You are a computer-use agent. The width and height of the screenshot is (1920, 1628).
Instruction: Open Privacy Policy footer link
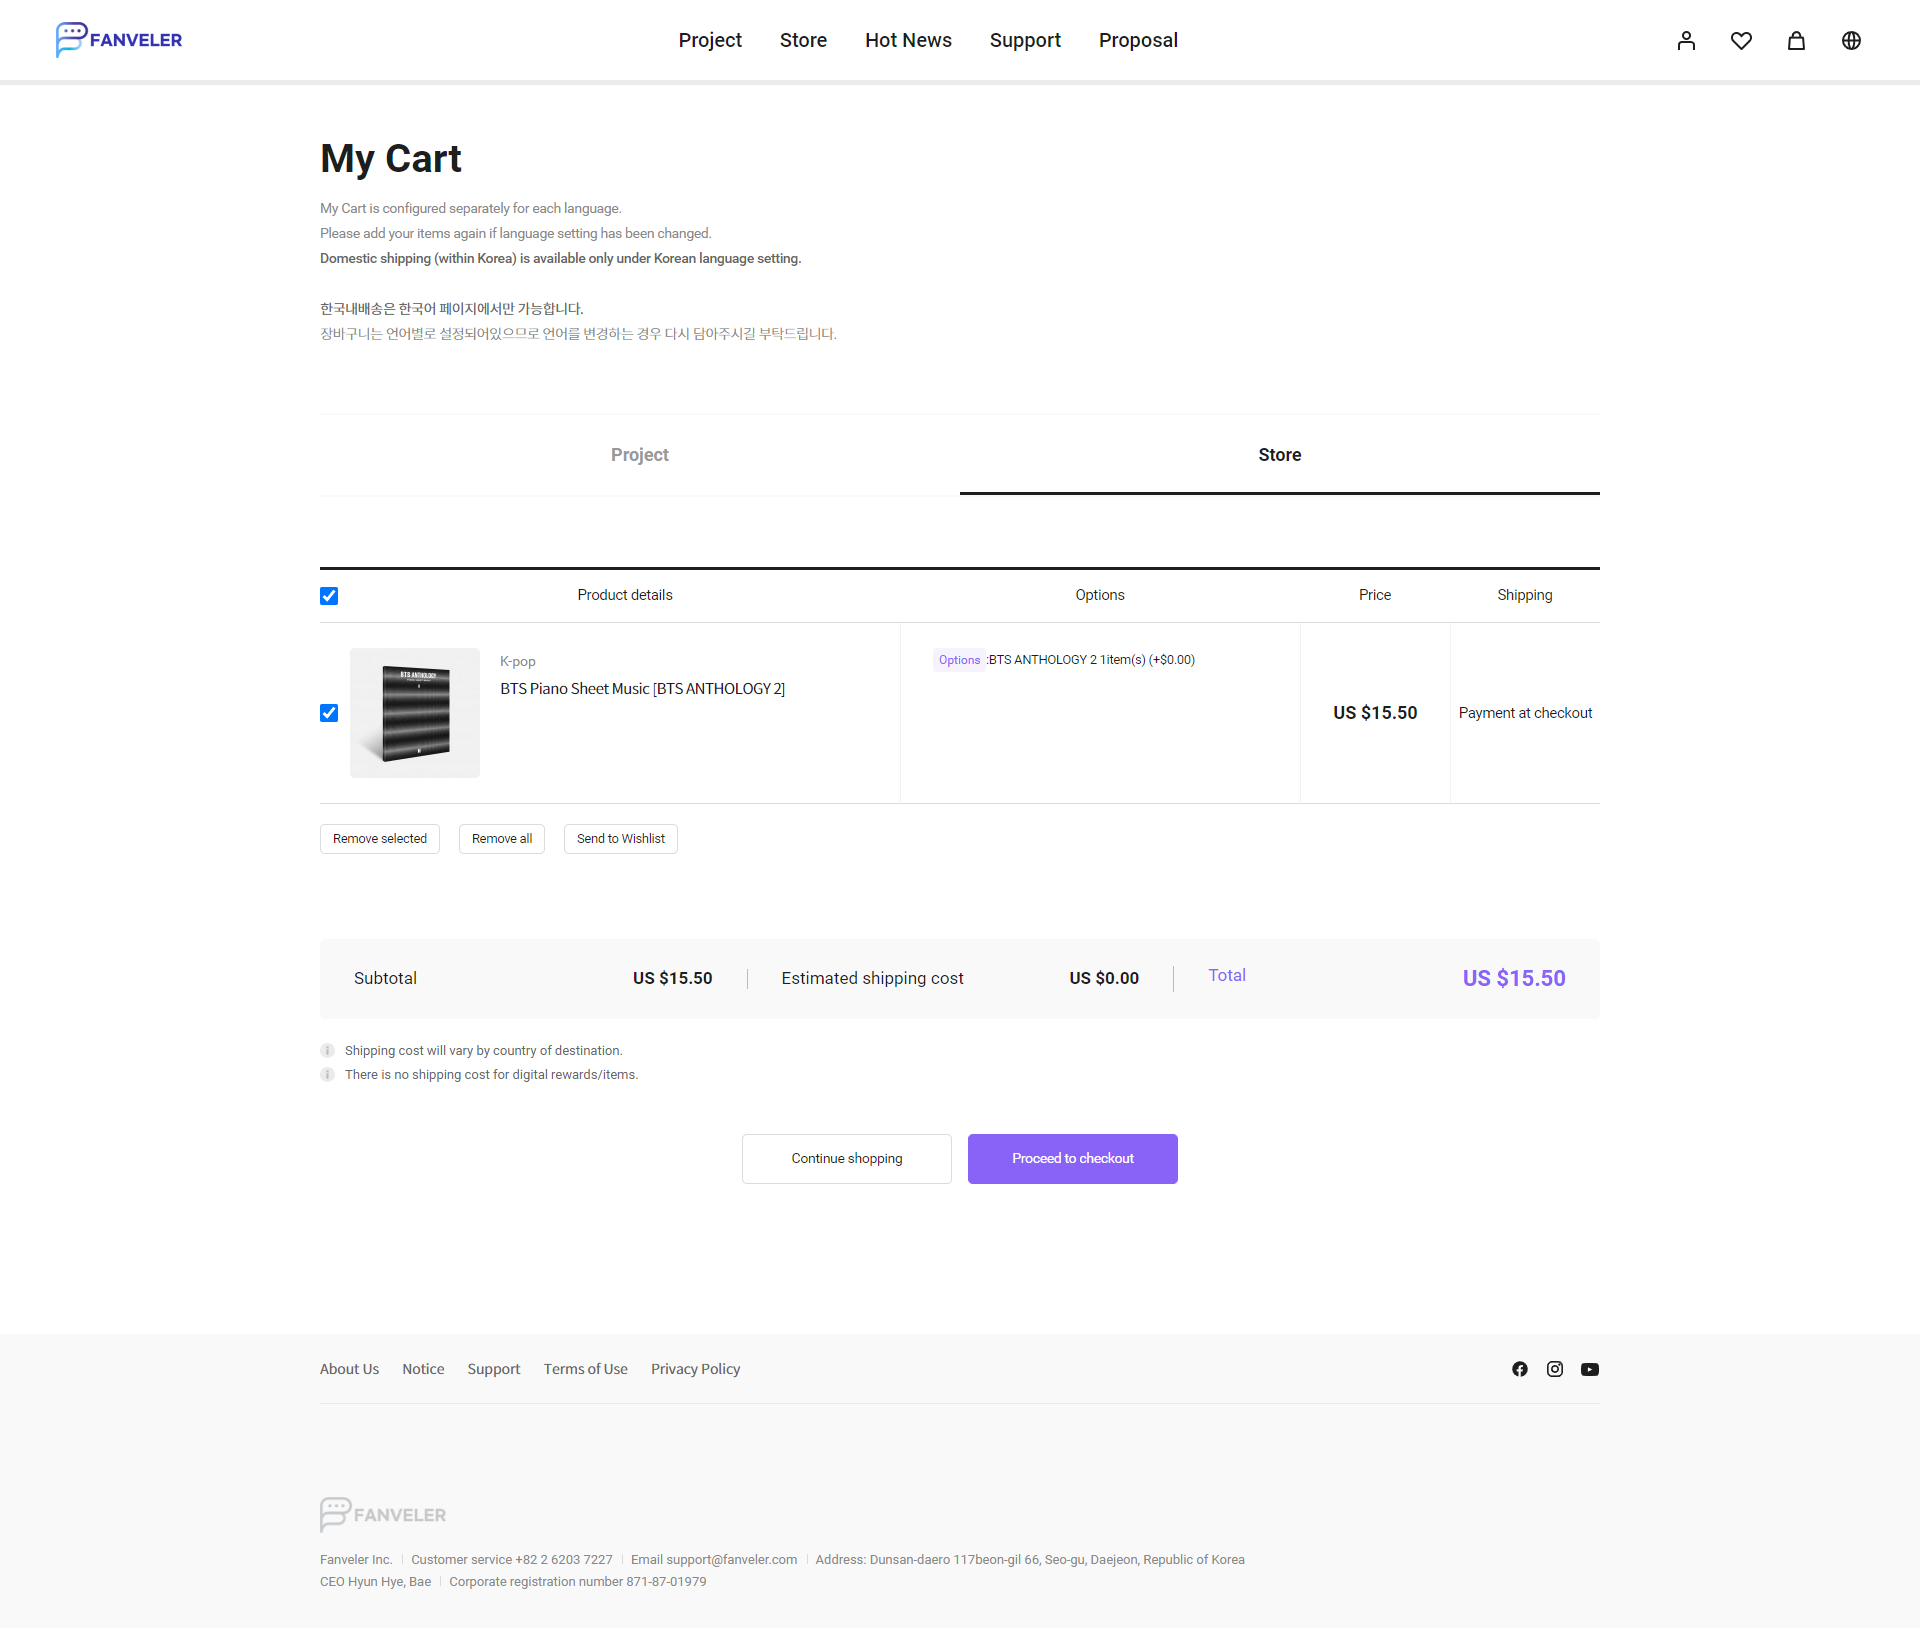click(696, 1369)
